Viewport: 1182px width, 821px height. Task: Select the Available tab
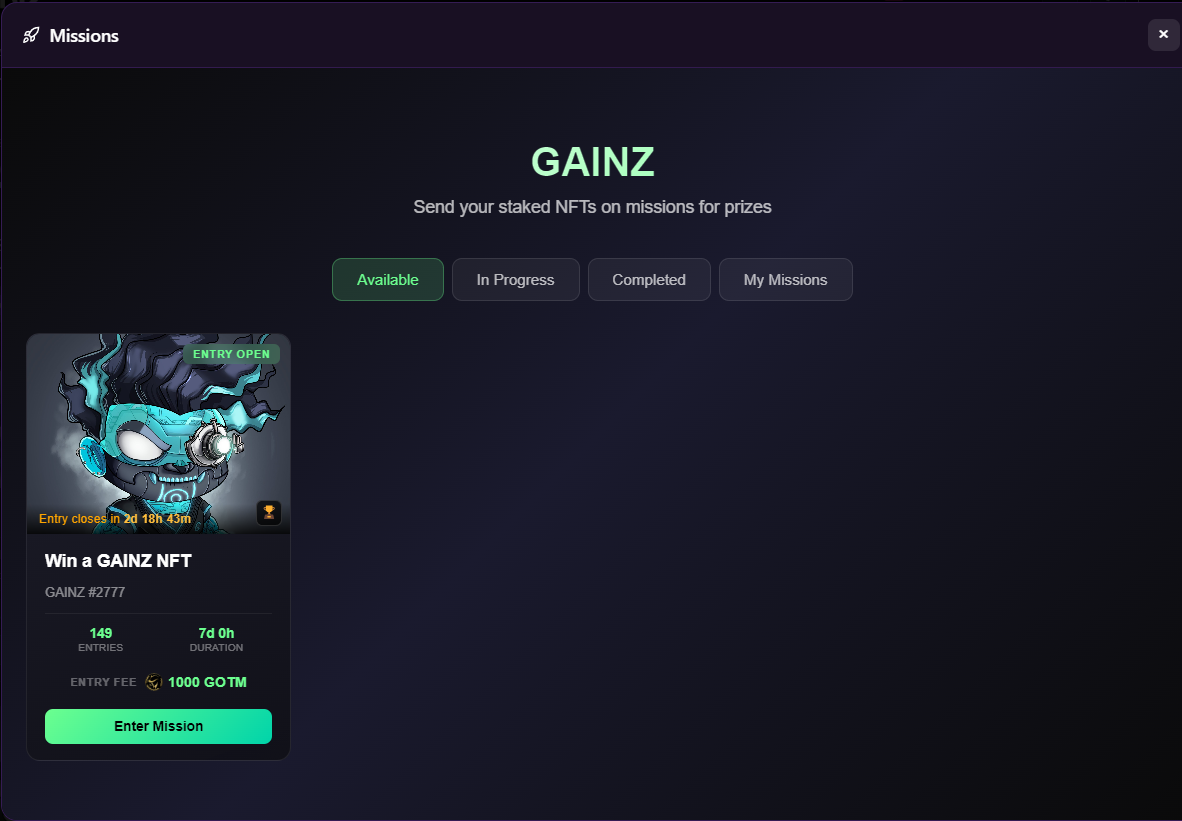[387, 280]
